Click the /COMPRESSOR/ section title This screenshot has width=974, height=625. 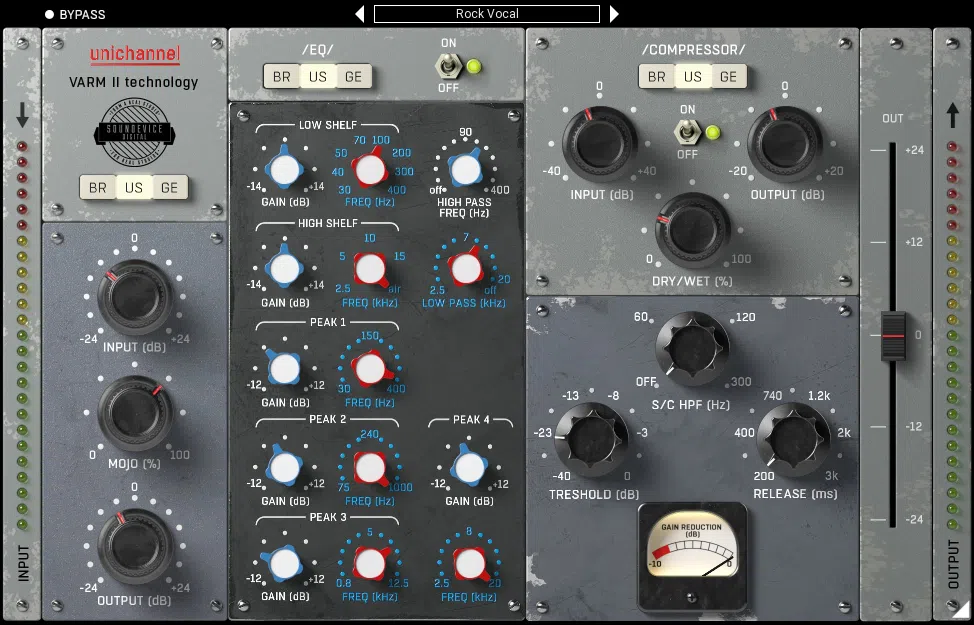click(x=693, y=50)
